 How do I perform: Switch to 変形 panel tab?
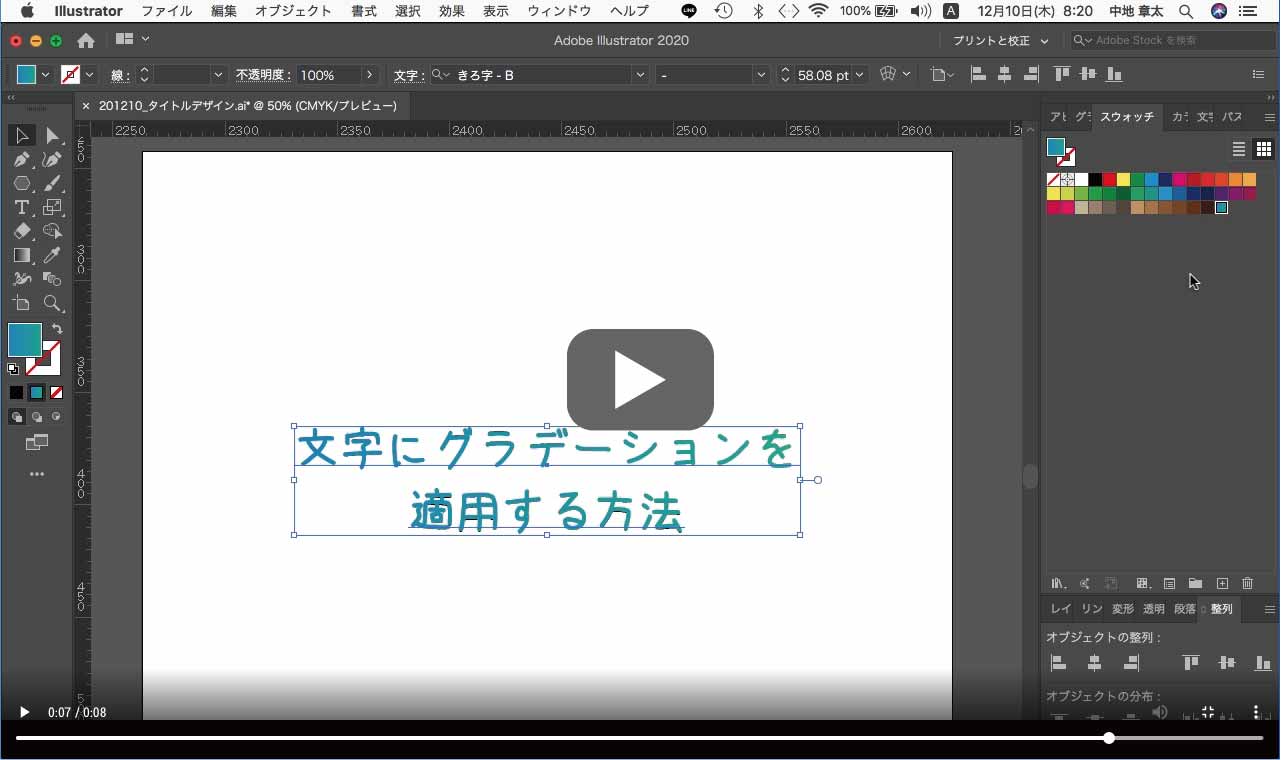click(x=1123, y=609)
